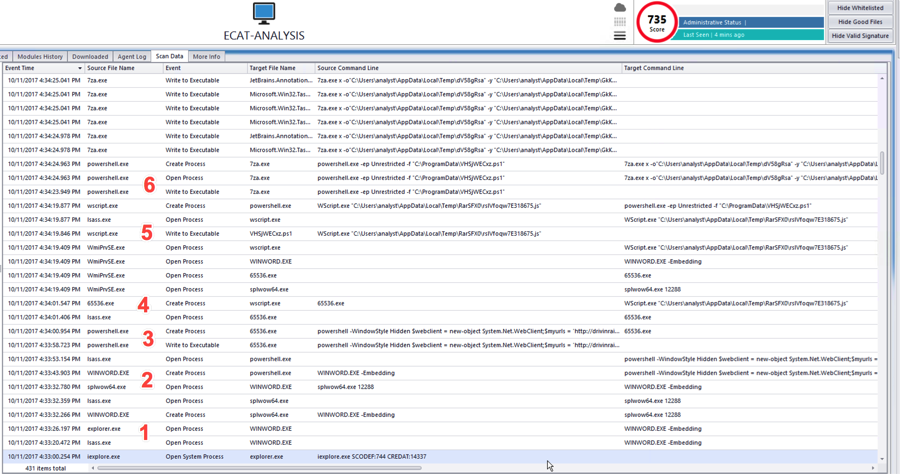900x474 pixels.
Task: Switch to the More Info tab
Action: click(x=207, y=57)
